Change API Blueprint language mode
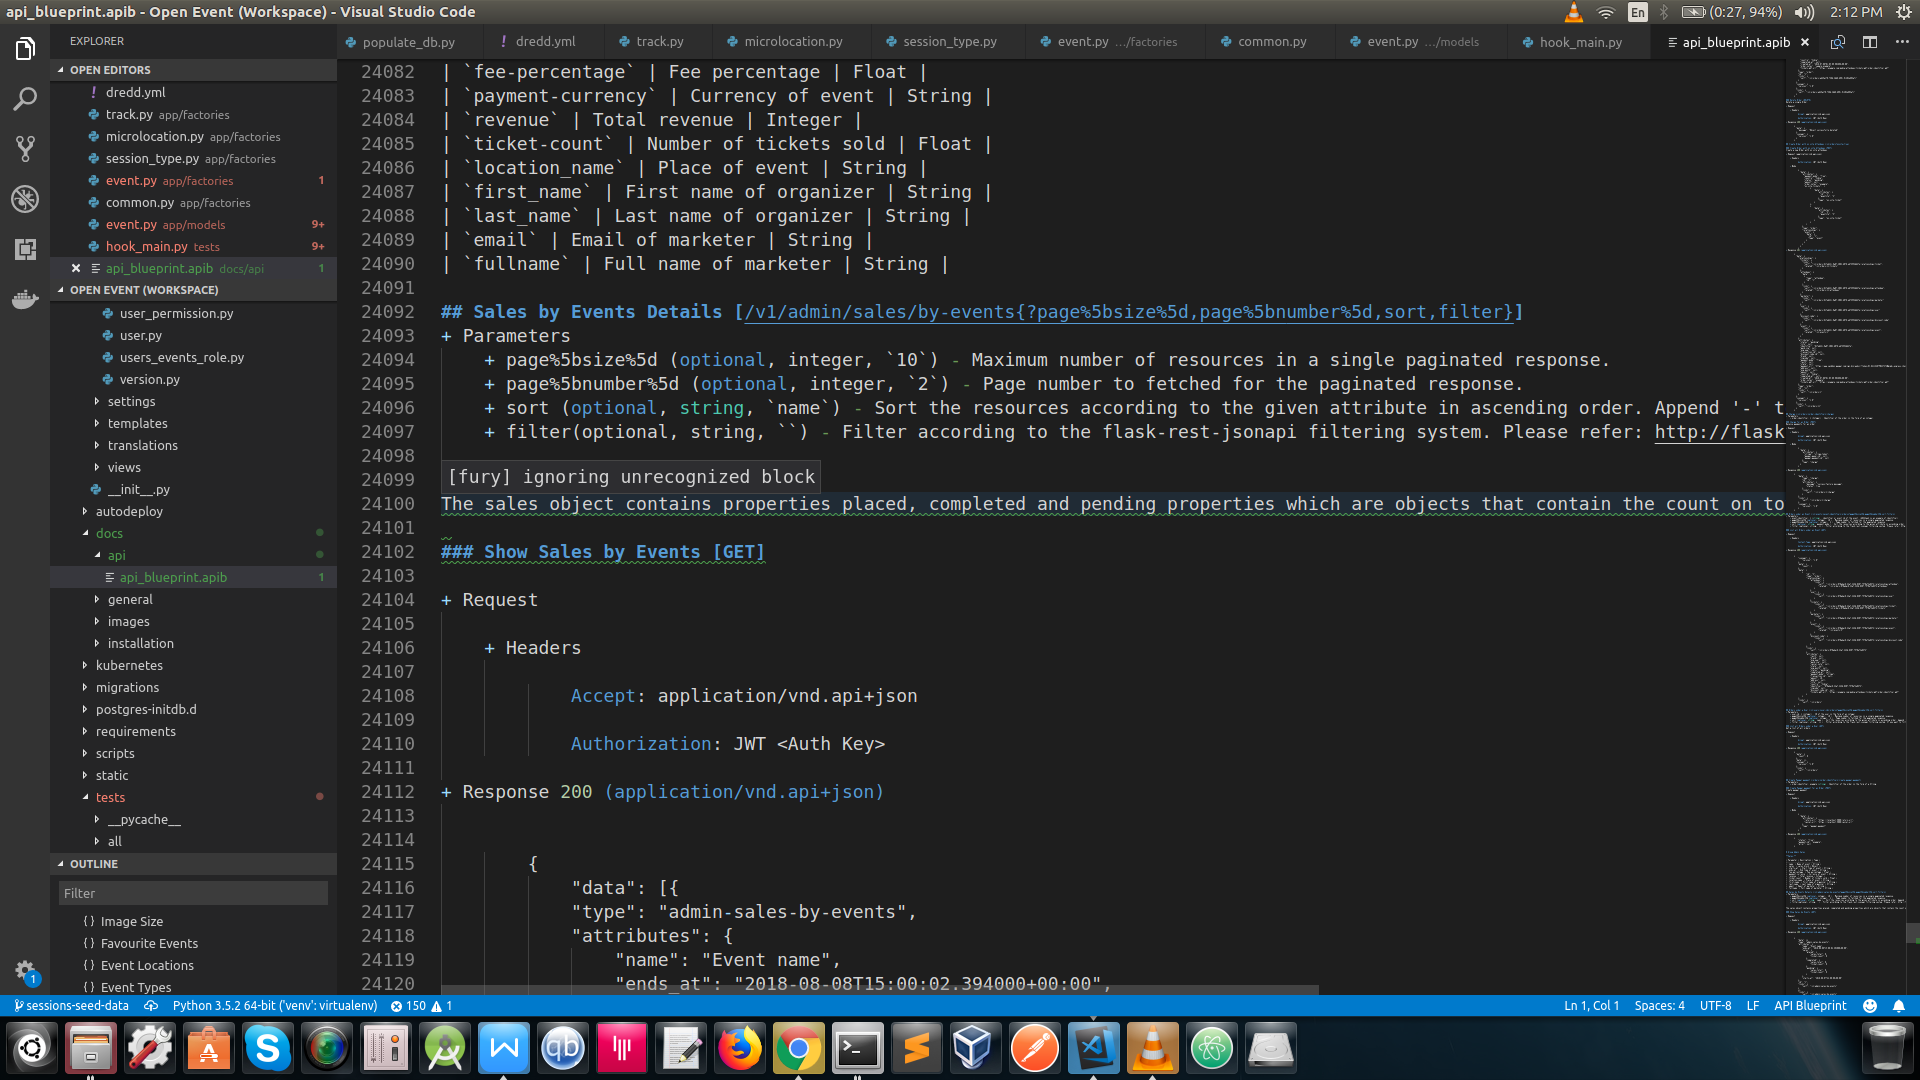This screenshot has width=1920, height=1080. pyautogui.click(x=1809, y=1006)
